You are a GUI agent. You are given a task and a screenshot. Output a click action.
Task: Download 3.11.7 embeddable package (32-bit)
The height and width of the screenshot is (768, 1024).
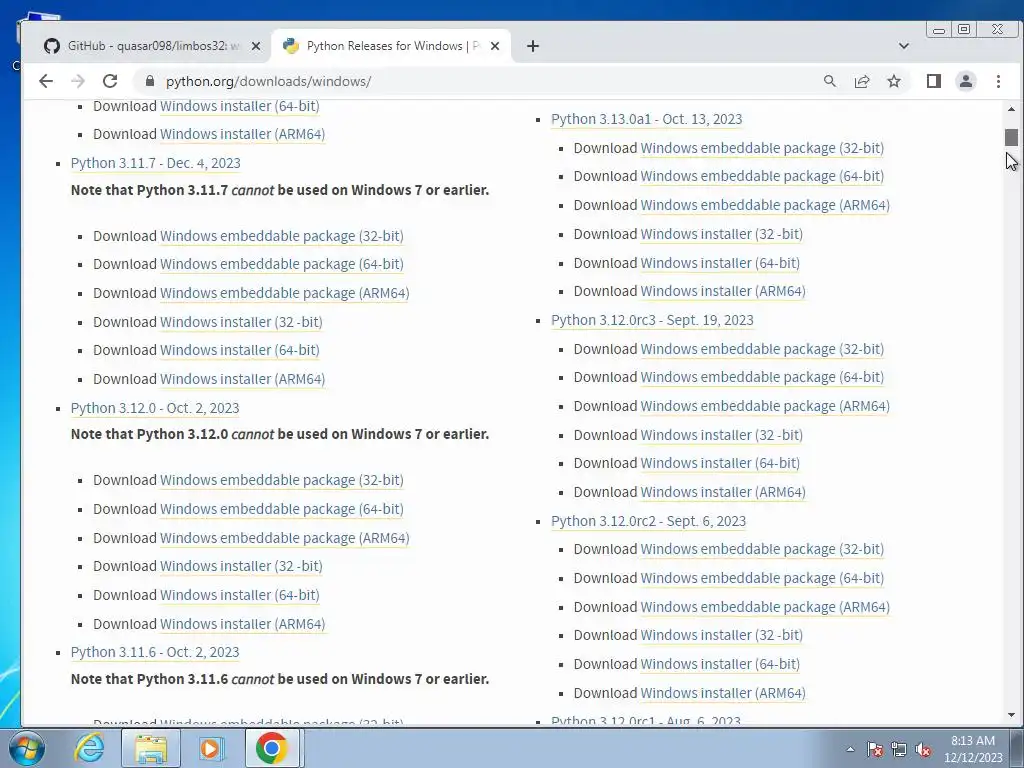coord(281,236)
